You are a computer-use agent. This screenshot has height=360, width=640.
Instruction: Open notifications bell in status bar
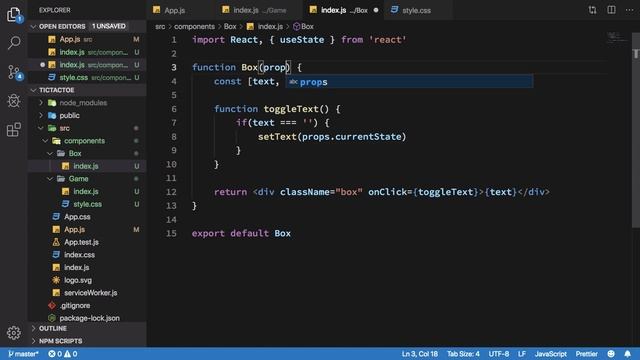(627, 353)
